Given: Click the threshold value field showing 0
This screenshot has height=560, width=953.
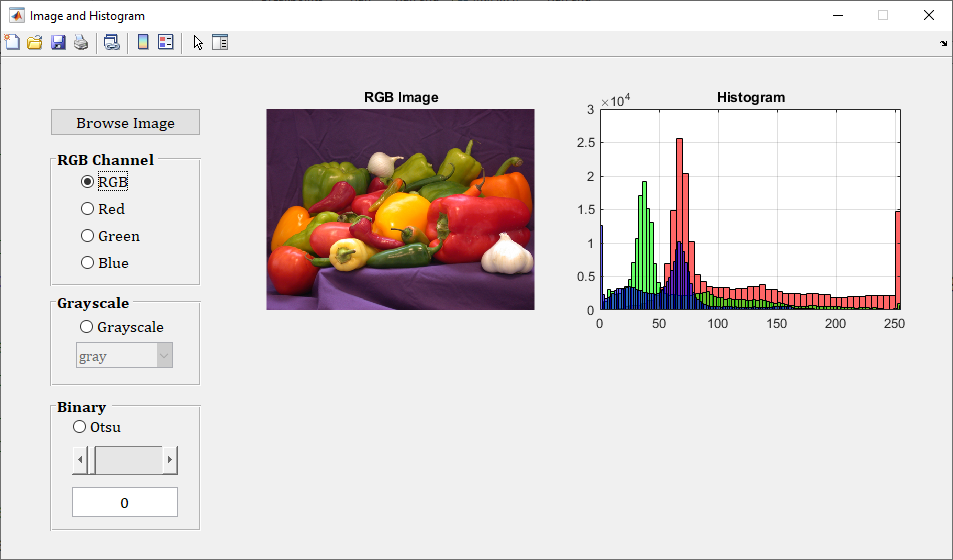Looking at the screenshot, I should (125, 502).
